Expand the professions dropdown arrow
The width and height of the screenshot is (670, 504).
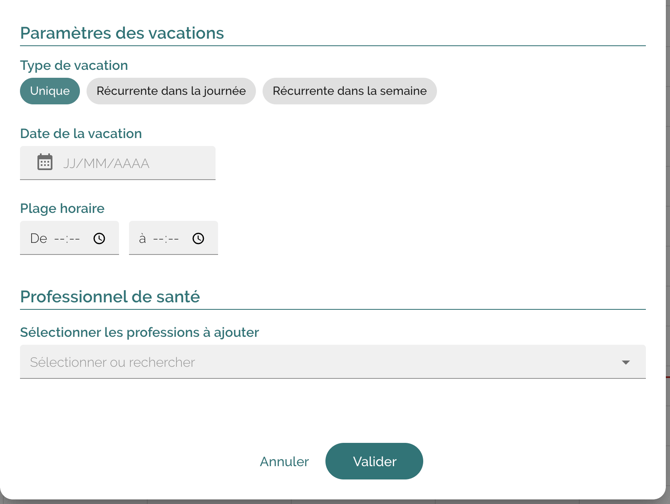(x=626, y=362)
